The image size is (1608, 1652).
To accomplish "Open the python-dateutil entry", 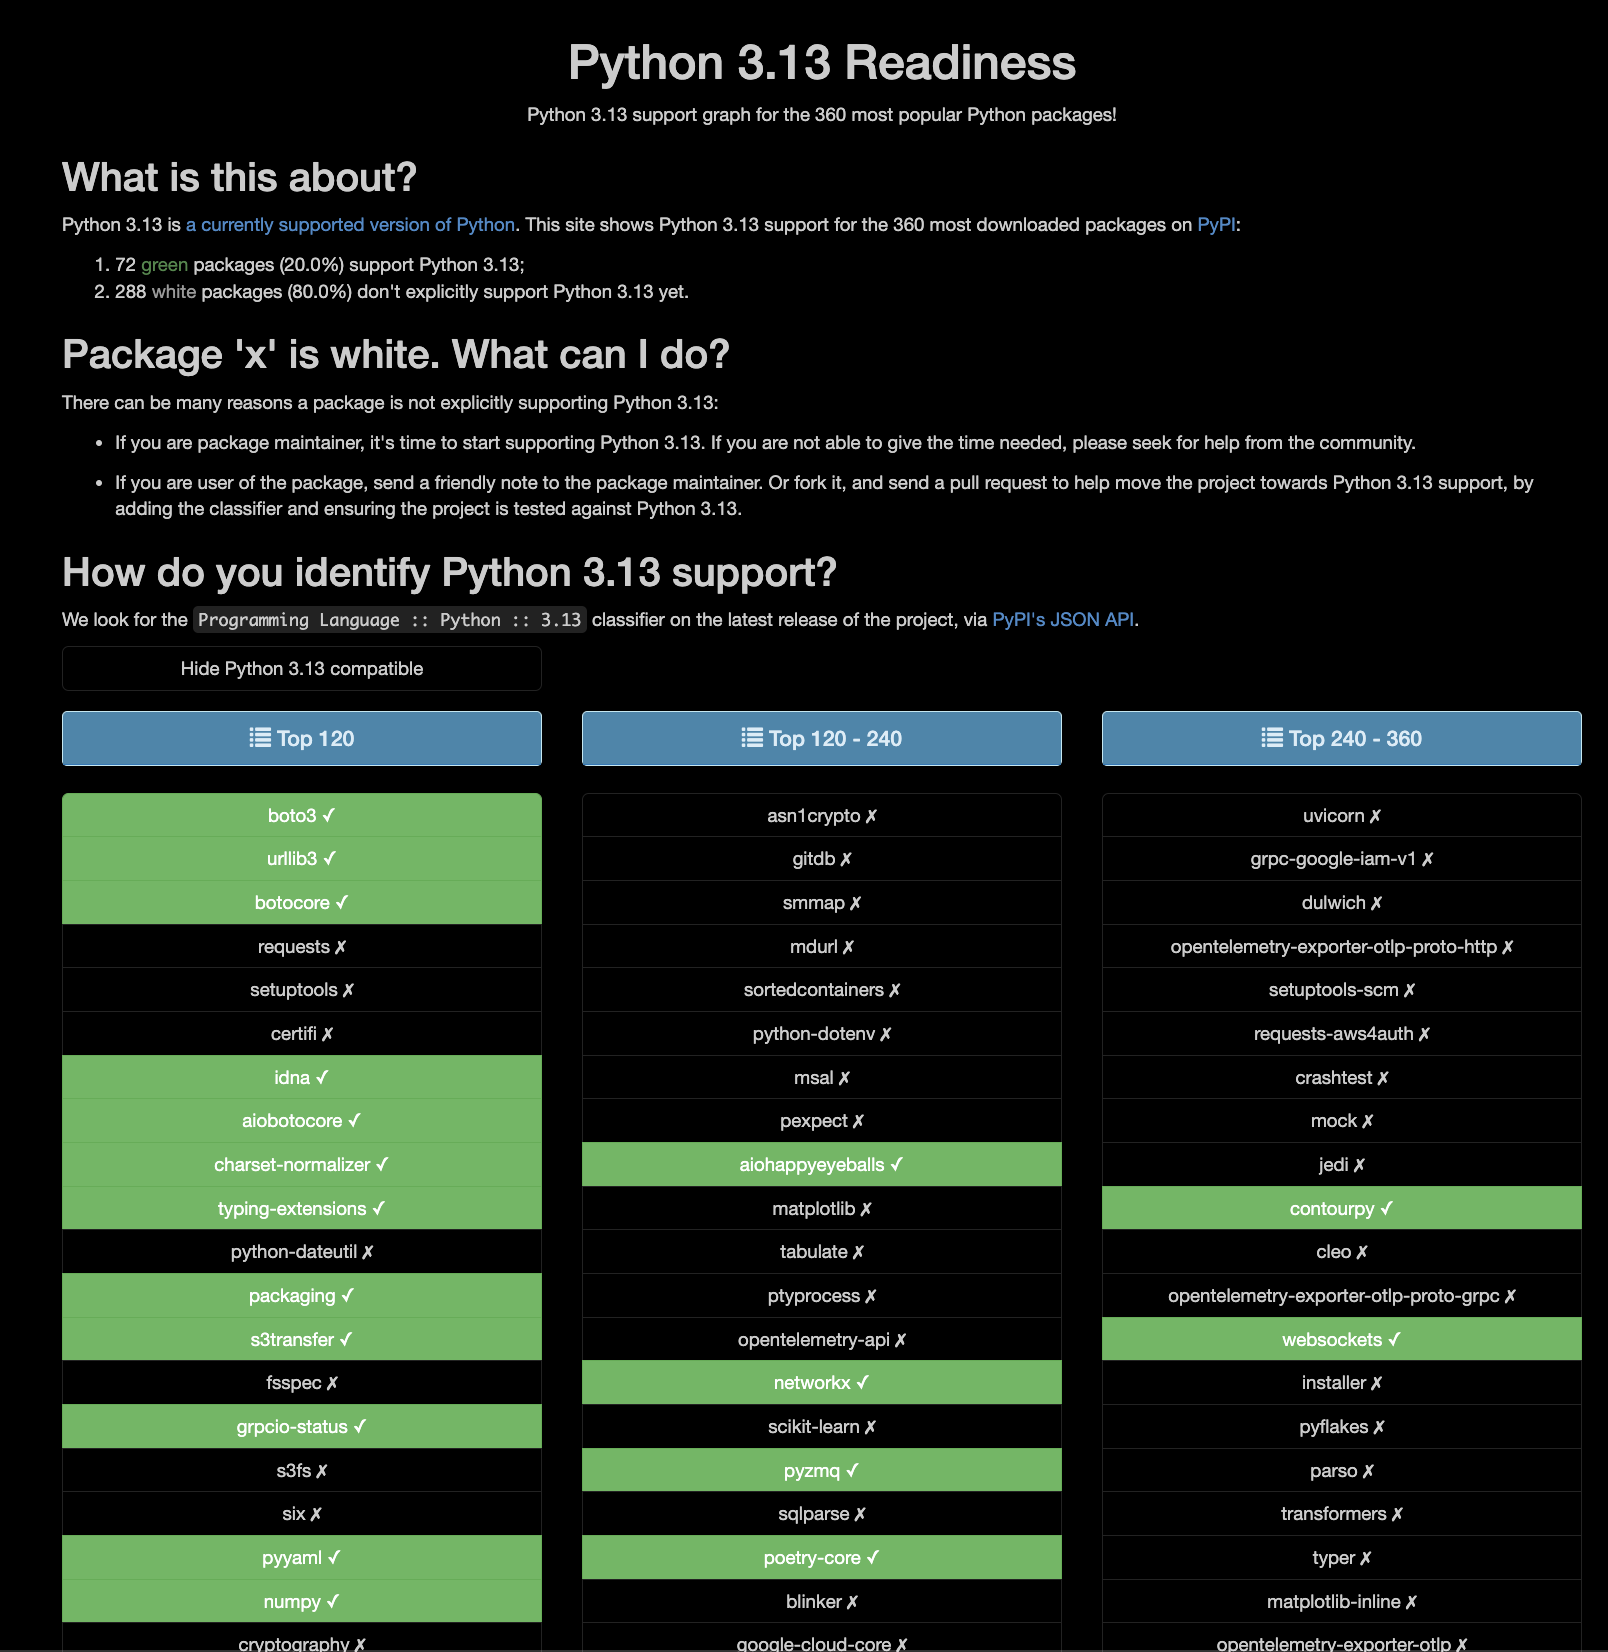I will [302, 1252].
